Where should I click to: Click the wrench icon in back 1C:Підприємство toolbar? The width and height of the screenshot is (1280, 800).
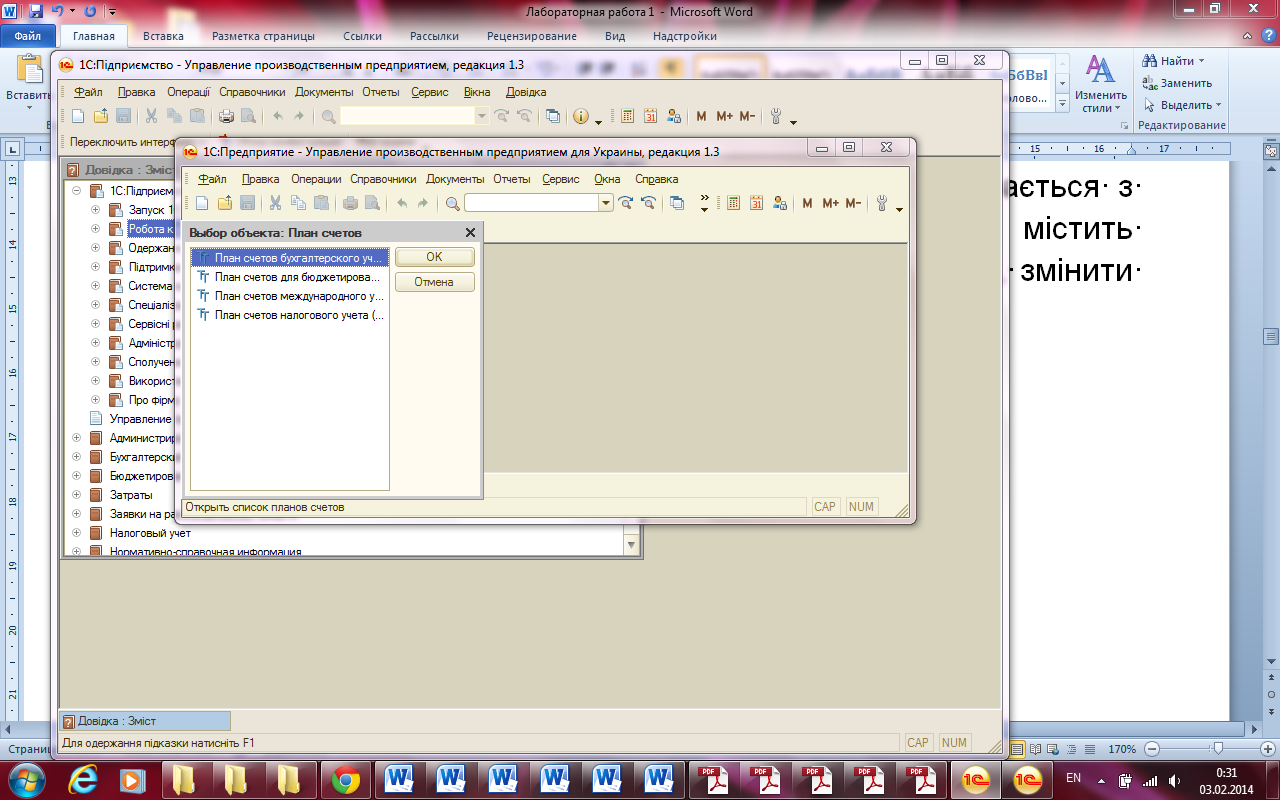[x=776, y=116]
